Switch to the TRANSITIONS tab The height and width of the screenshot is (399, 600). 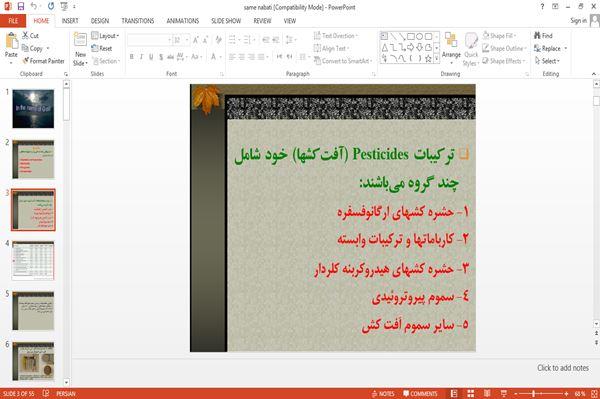coord(138,21)
